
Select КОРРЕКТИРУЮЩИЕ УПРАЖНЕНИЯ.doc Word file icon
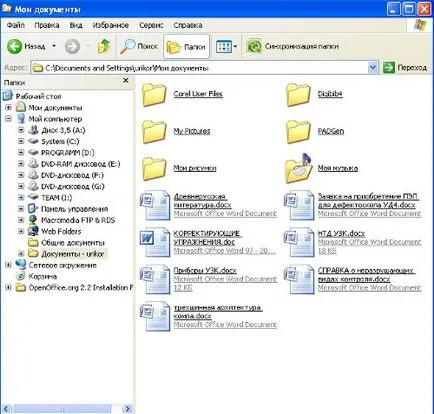click(155, 242)
